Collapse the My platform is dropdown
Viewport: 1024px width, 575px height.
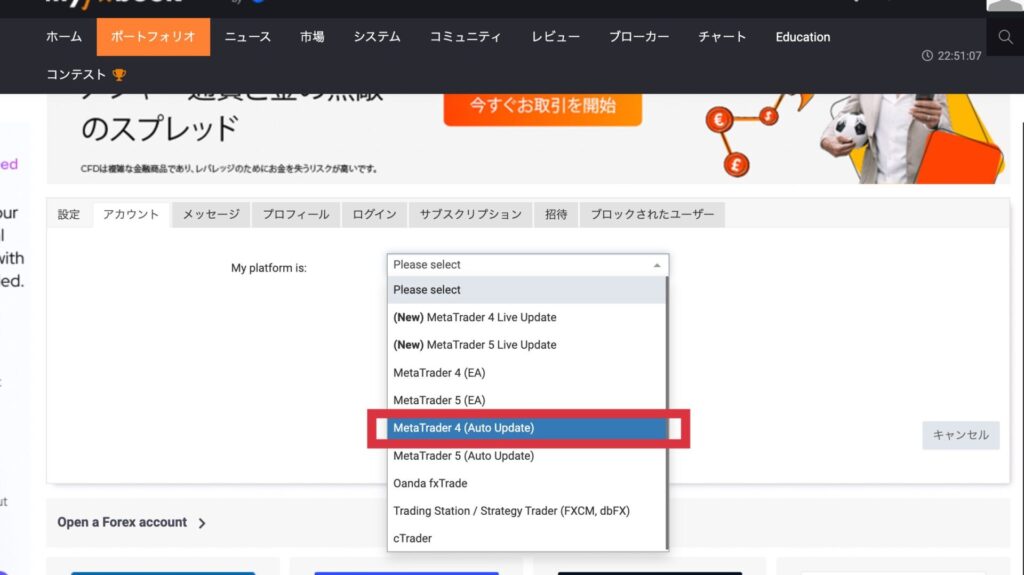point(528,265)
